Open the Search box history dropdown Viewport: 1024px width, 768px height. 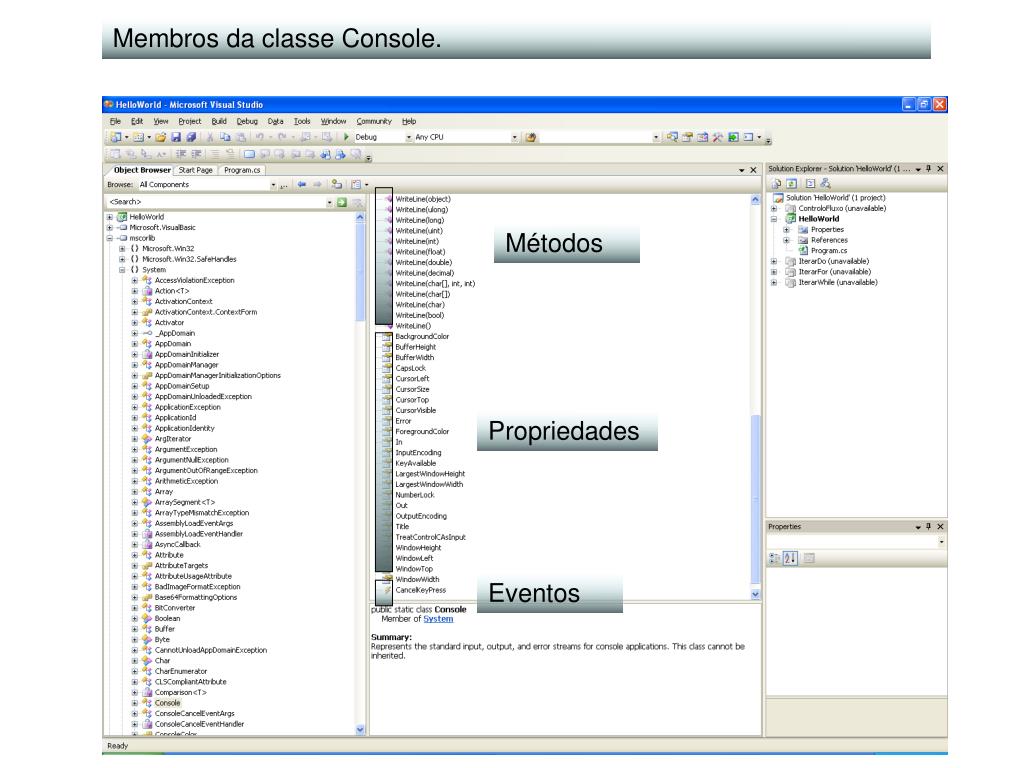[329, 202]
